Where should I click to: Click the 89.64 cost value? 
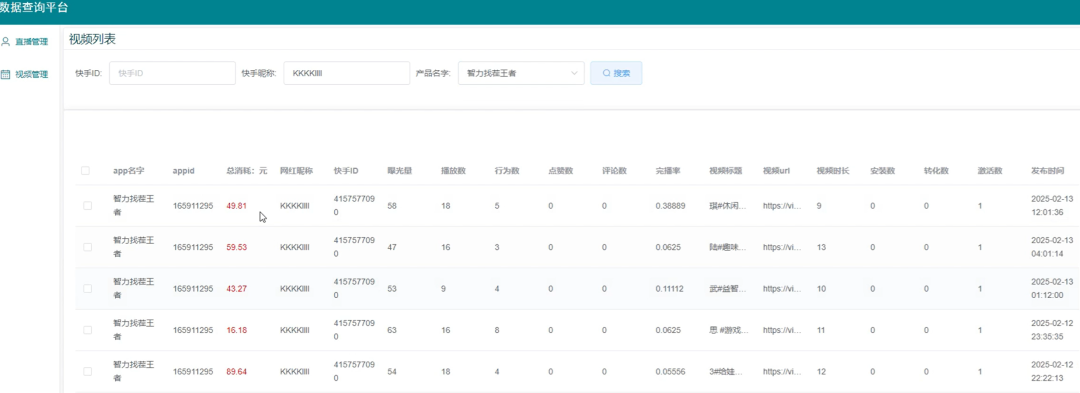pyautogui.click(x=236, y=371)
